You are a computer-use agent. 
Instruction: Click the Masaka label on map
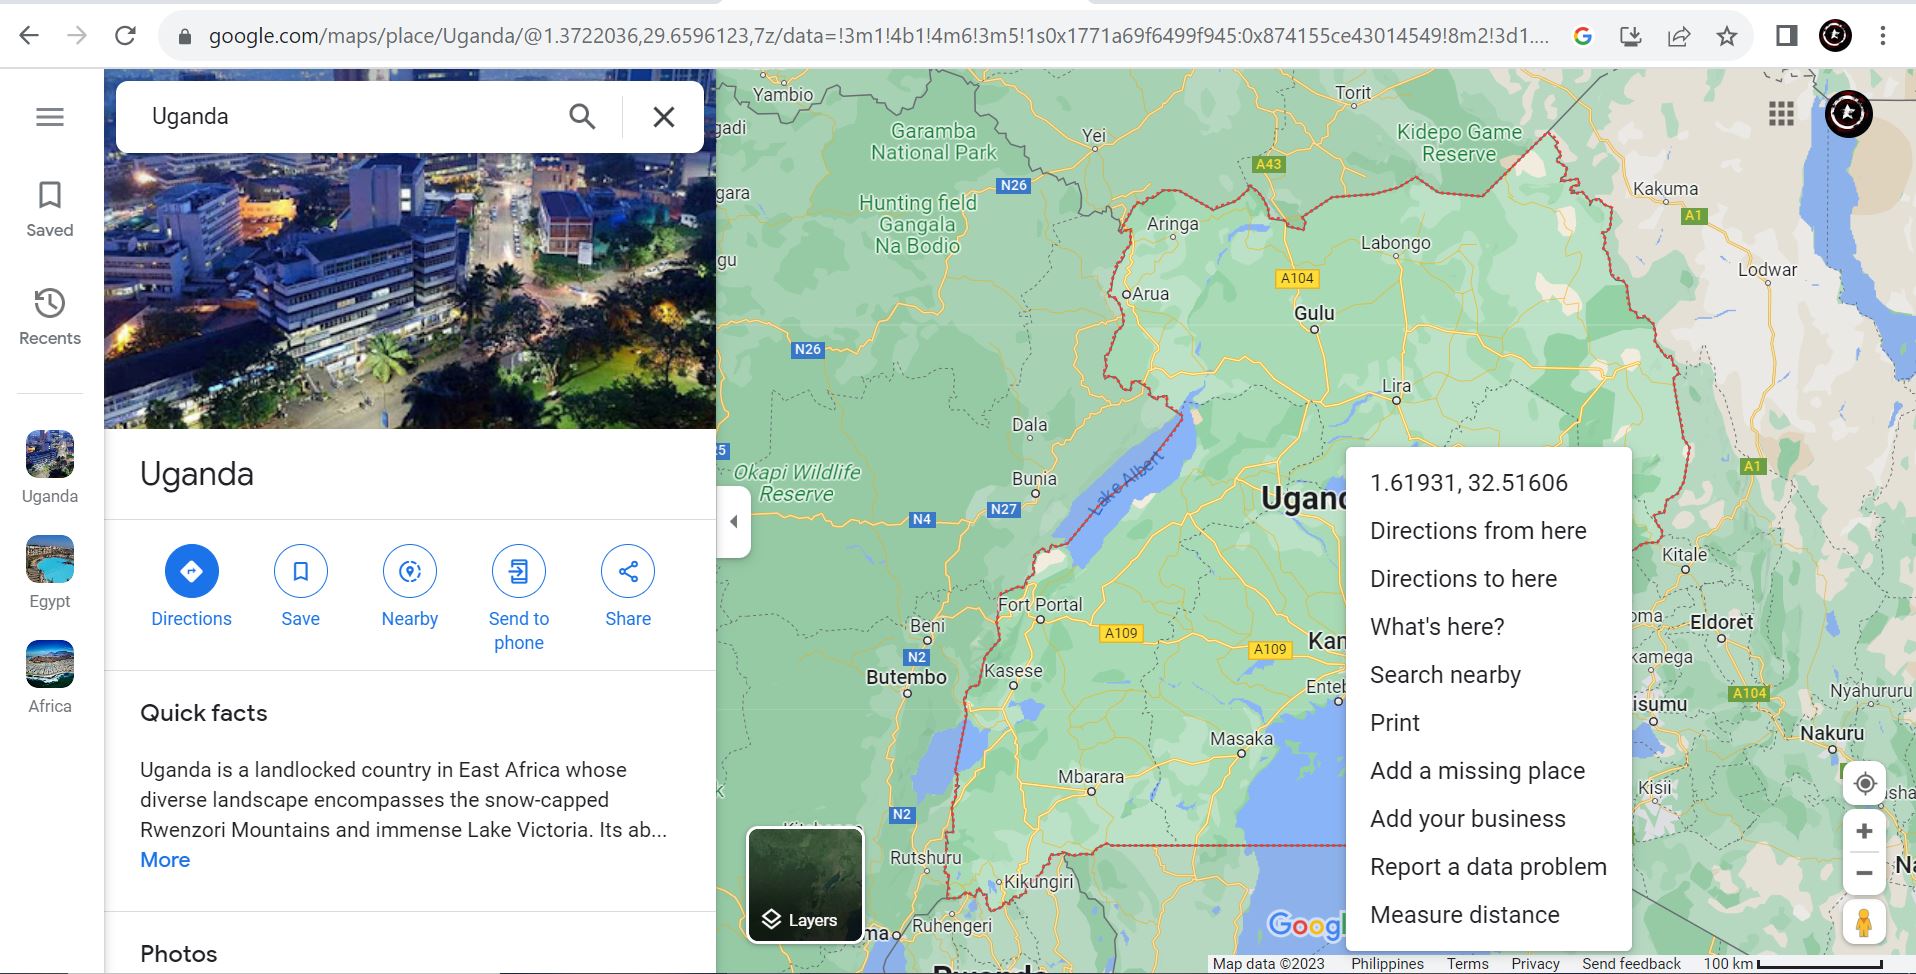coord(1242,739)
